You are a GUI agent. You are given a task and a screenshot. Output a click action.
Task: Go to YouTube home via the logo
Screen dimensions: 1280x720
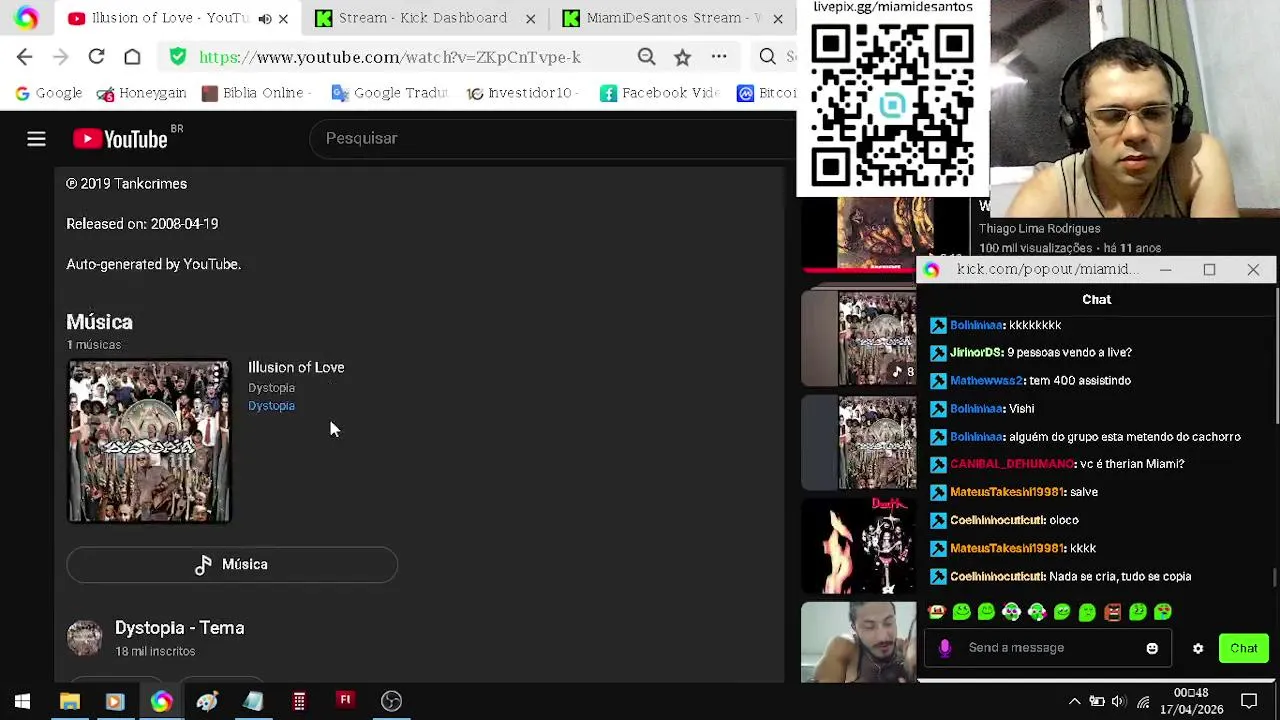(x=121, y=139)
